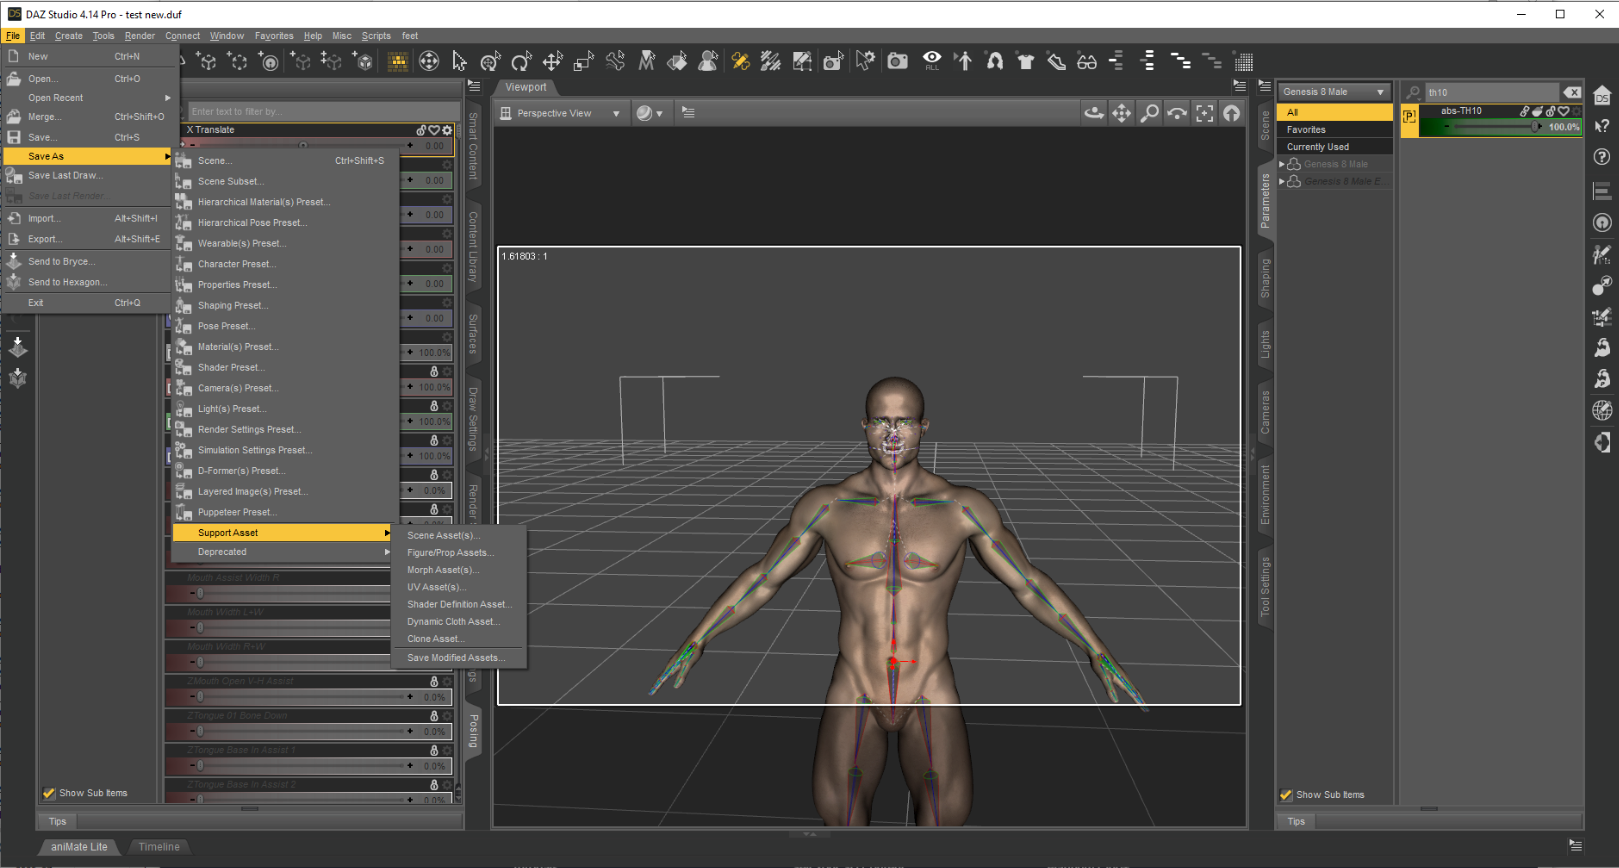This screenshot has width=1619, height=868.
Task: Toggle the link icon on abs-TH10
Action: pos(1524,111)
